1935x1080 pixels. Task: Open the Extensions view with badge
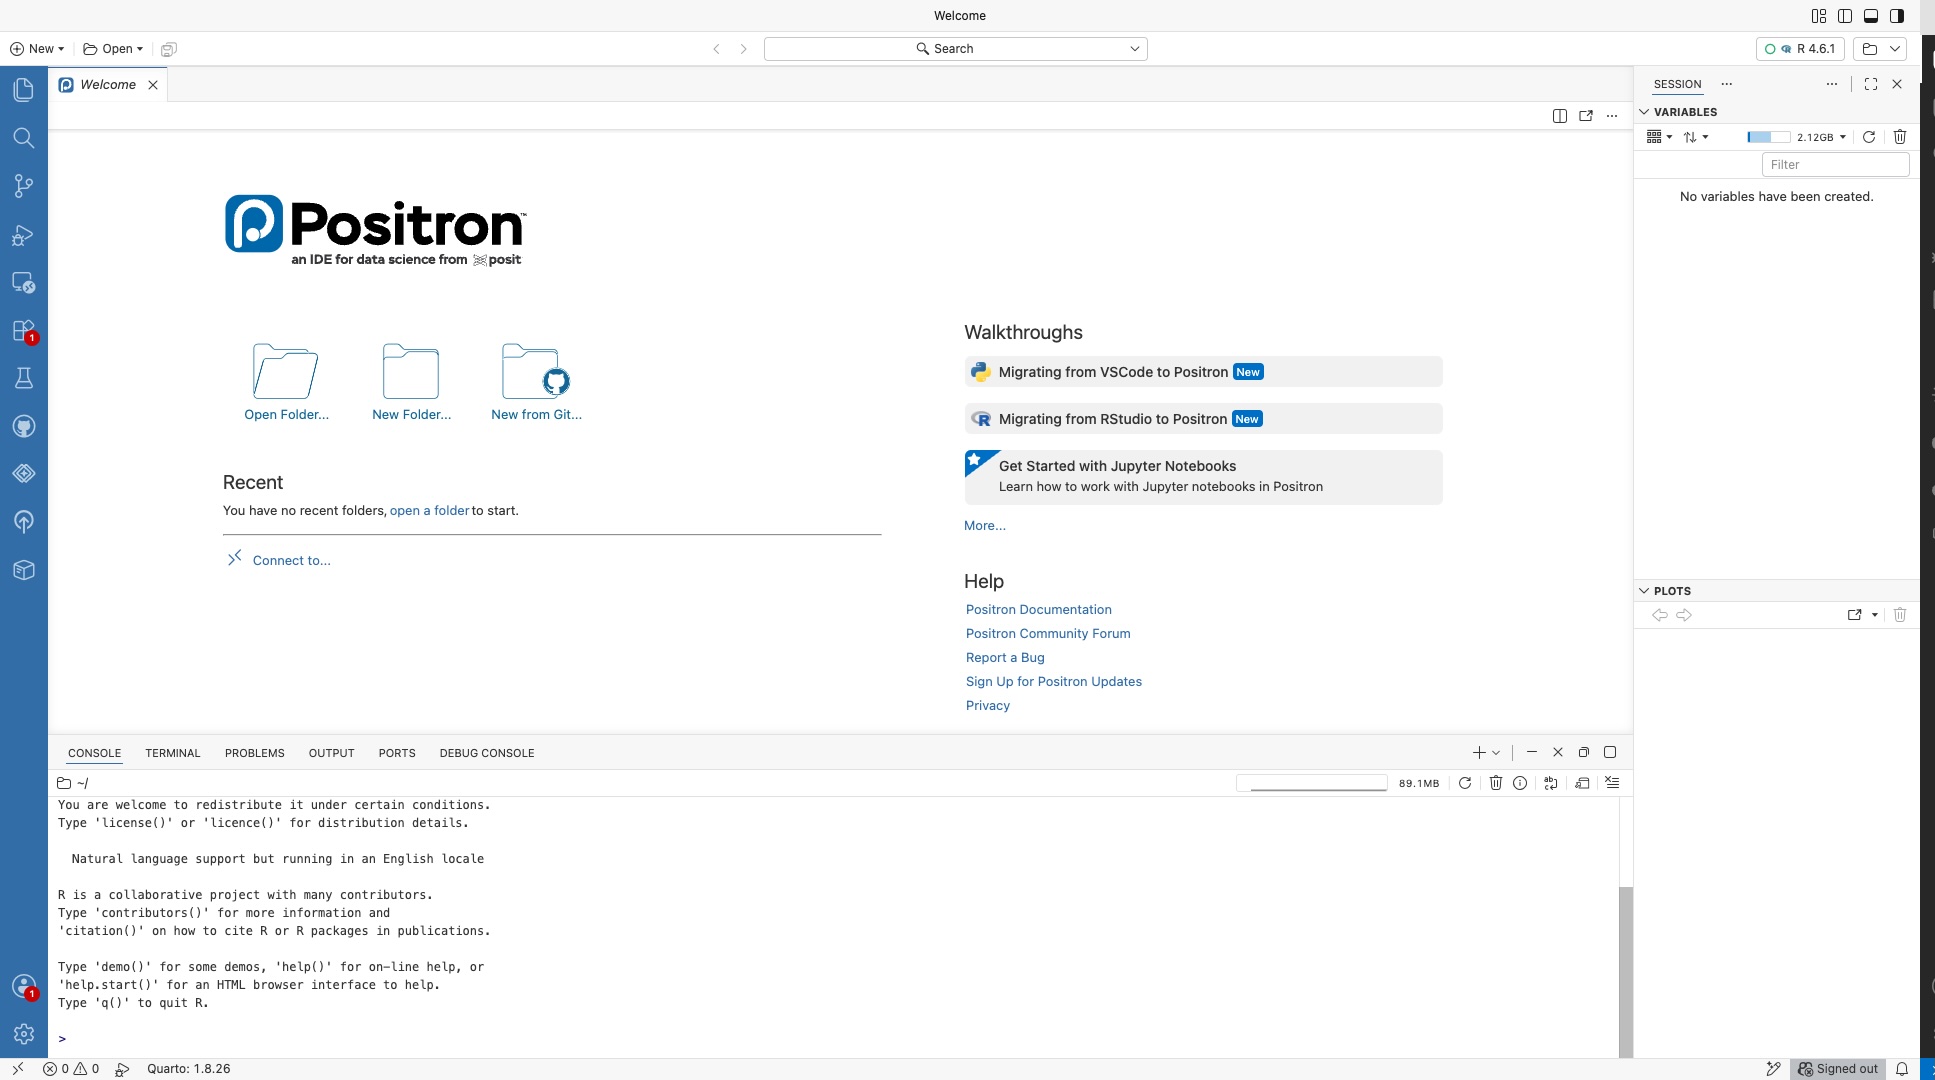point(24,331)
